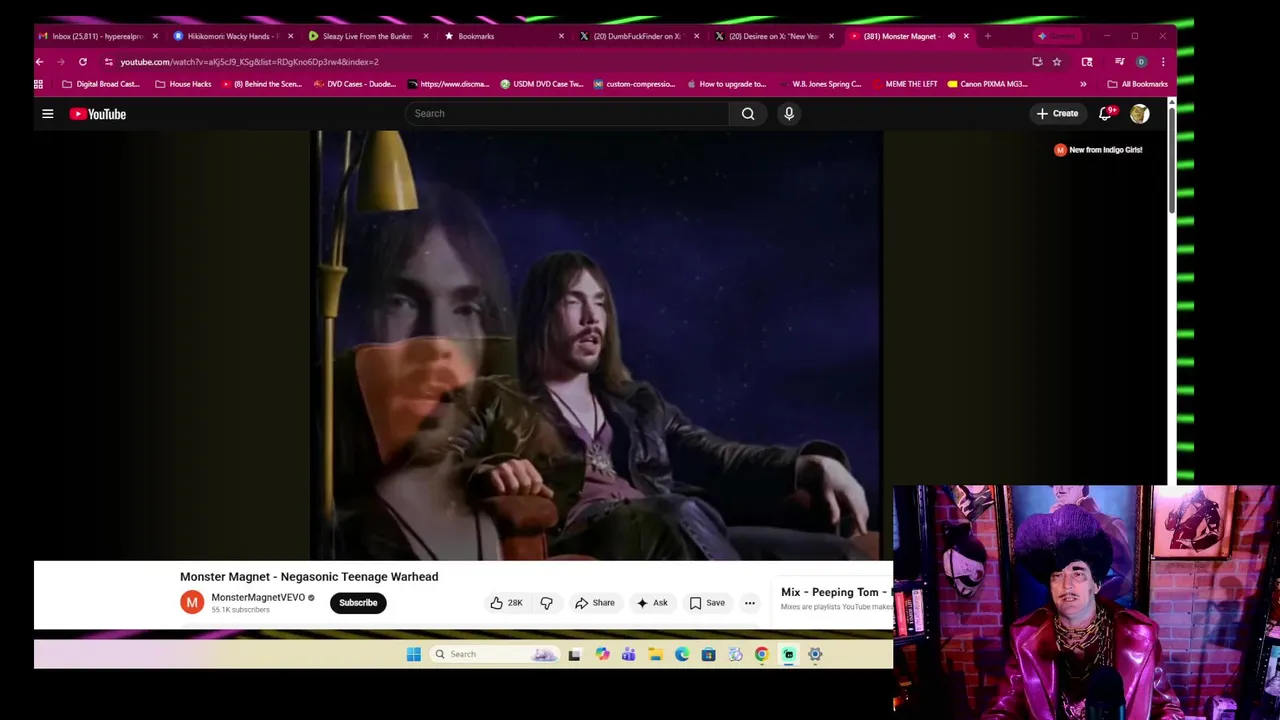Reload the page with refresh icon
Viewport: 1280px width, 720px height.
[83, 62]
